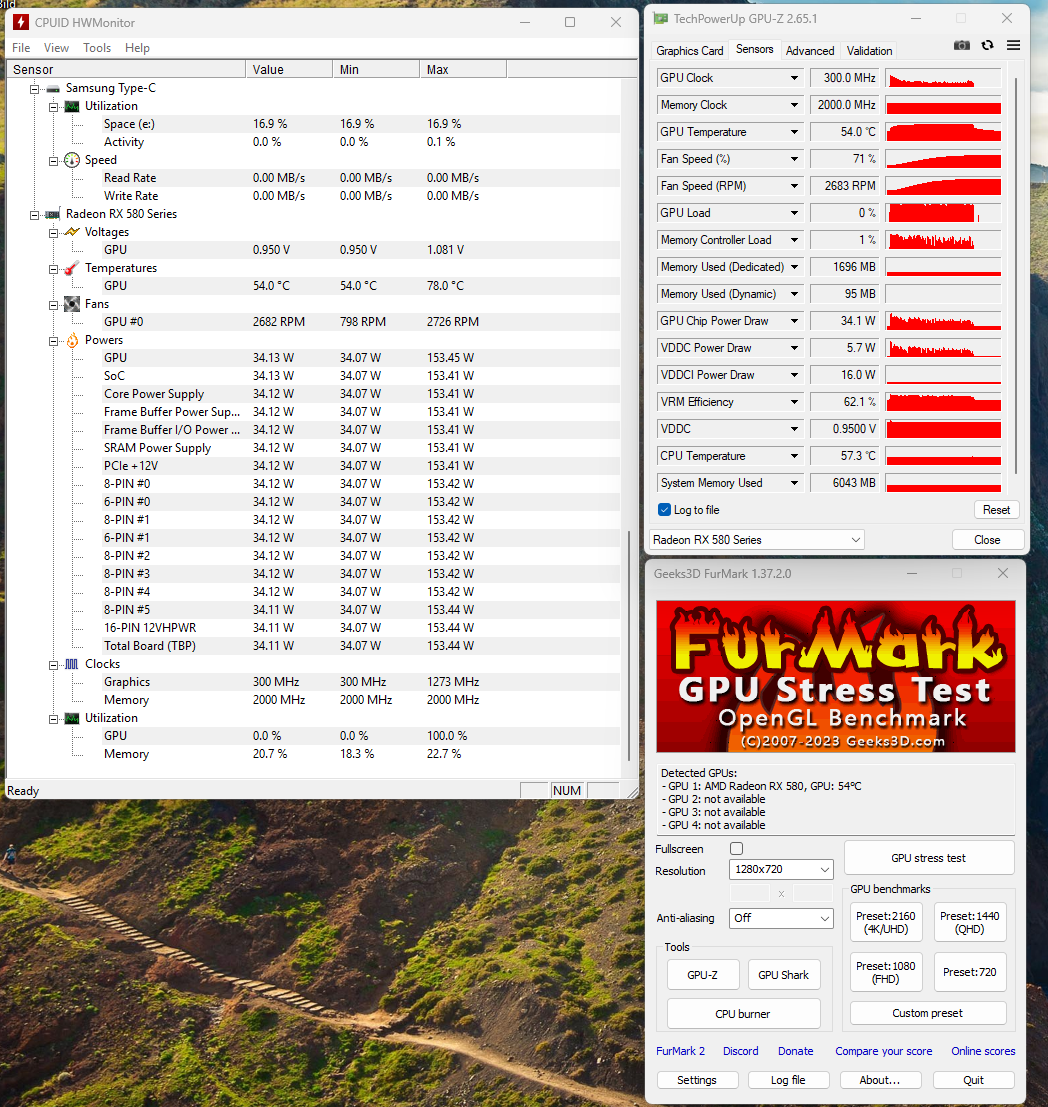Click the GPU-Z refresh icon
The image size is (1048, 1107).
point(987,45)
